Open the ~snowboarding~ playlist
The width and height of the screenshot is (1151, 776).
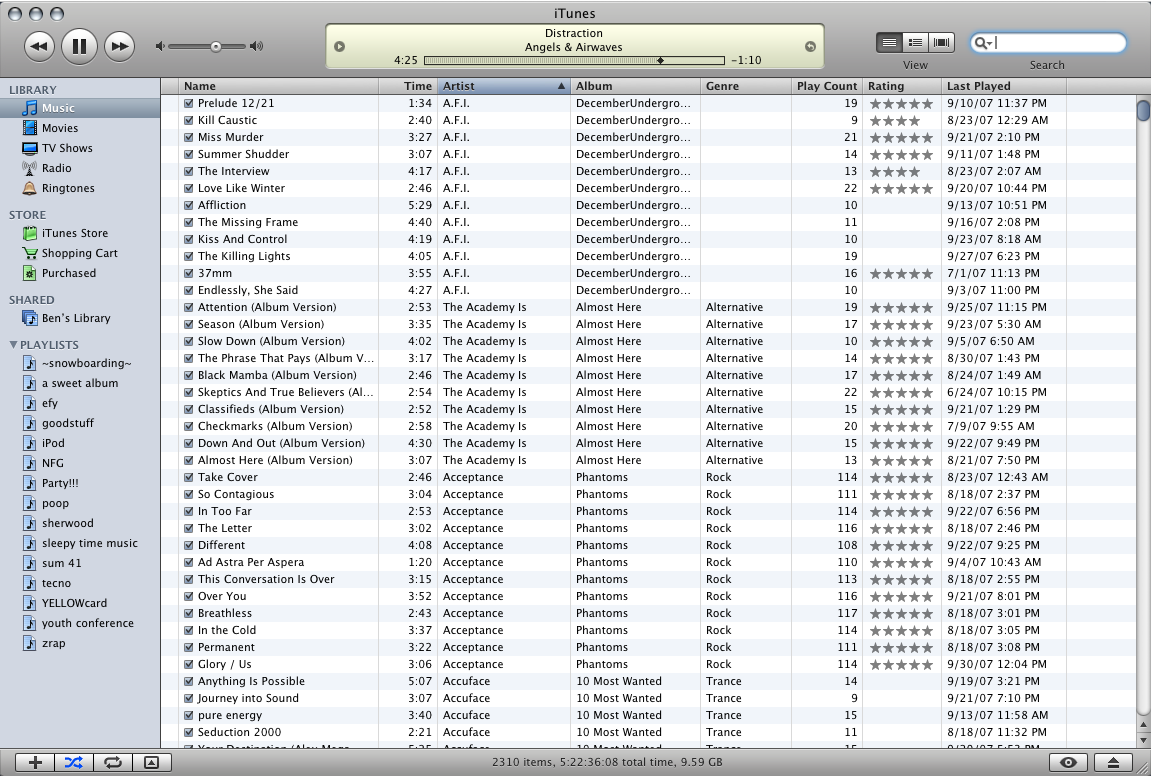80,363
